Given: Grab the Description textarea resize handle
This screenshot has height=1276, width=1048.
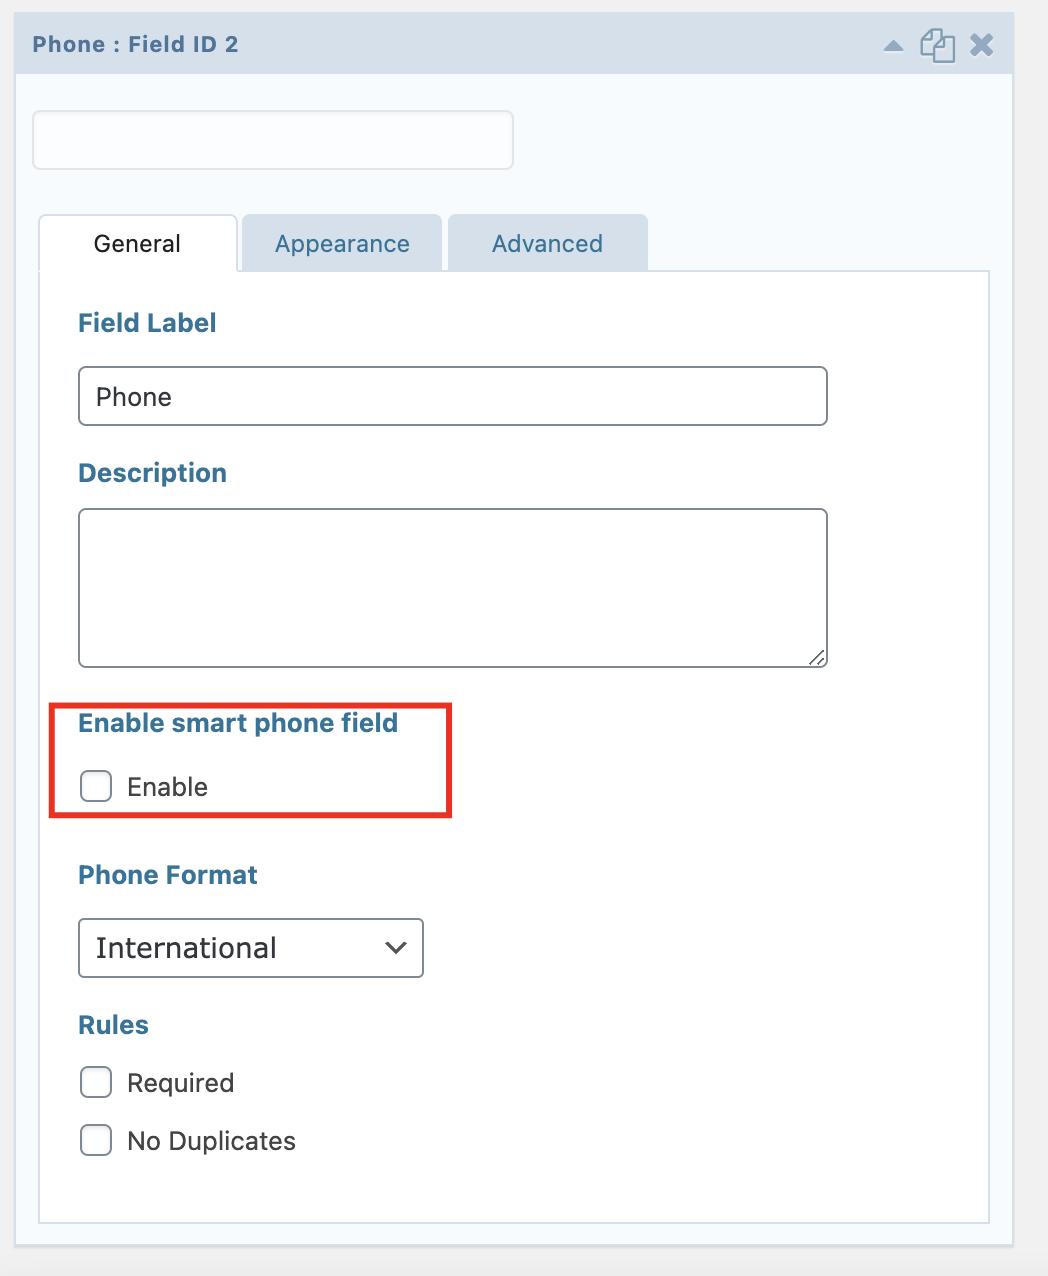Looking at the screenshot, I should (817, 657).
